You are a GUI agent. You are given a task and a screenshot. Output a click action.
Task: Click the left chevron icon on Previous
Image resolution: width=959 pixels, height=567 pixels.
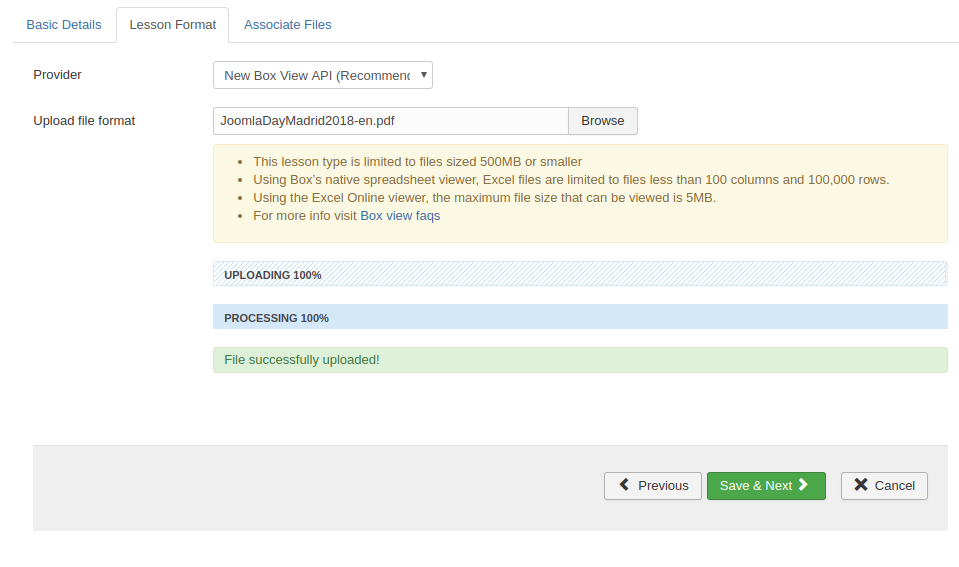click(624, 485)
